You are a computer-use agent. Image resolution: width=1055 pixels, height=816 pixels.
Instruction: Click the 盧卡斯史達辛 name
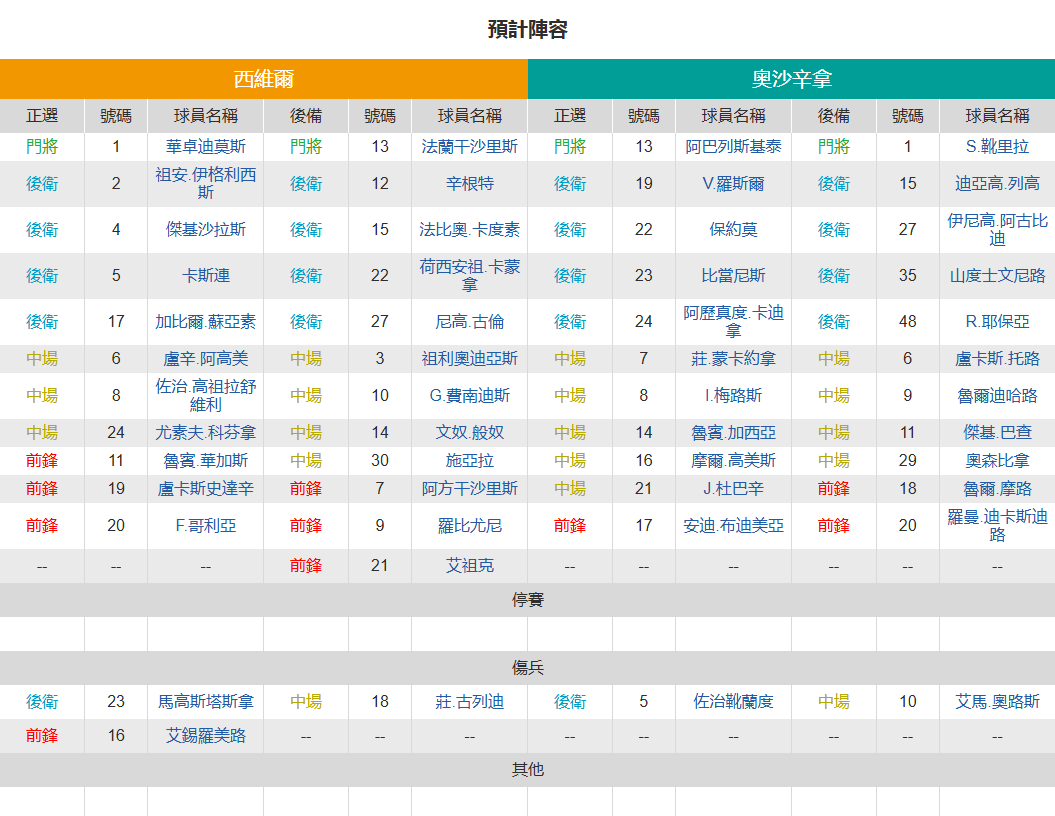click(x=205, y=488)
